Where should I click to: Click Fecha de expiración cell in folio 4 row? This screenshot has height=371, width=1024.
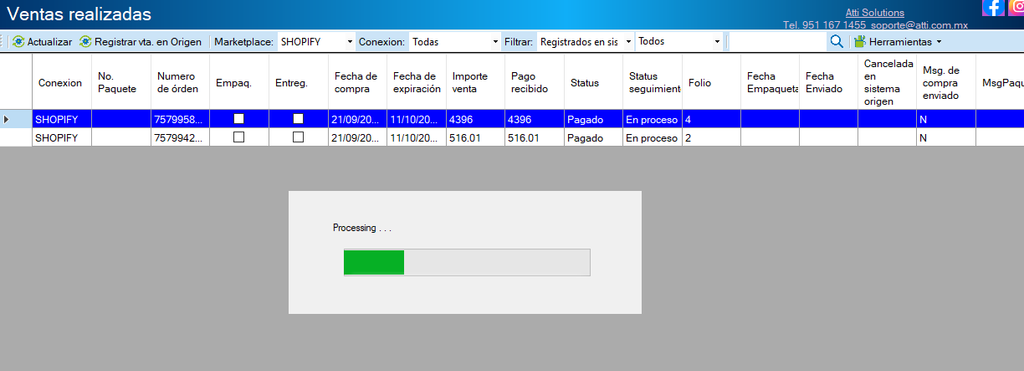pyautogui.click(x=417, y=120)
